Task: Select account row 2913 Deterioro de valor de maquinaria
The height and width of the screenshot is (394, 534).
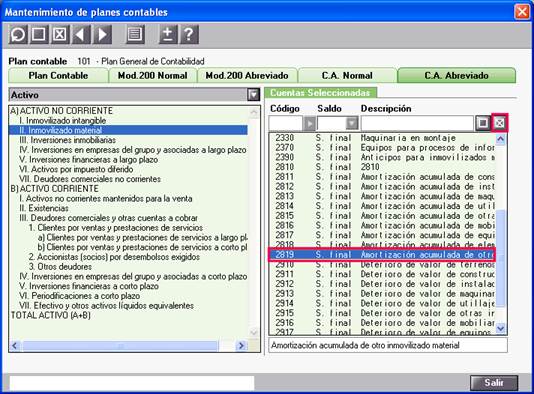Action: click(382, 294)
